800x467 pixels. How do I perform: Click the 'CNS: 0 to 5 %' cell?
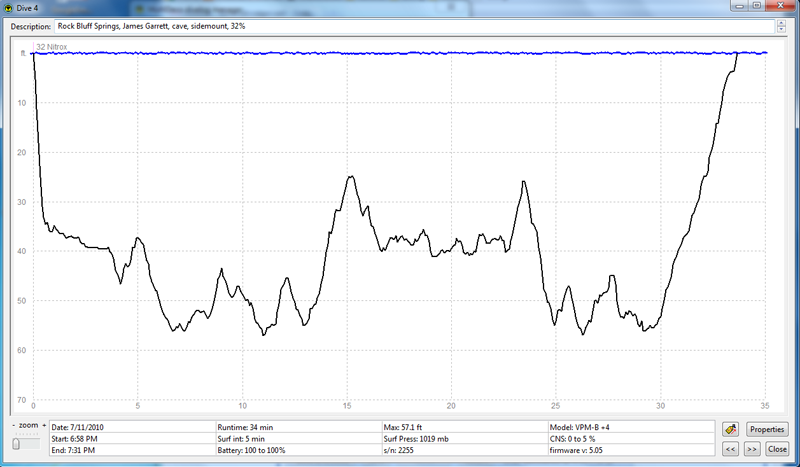[632, 438]
